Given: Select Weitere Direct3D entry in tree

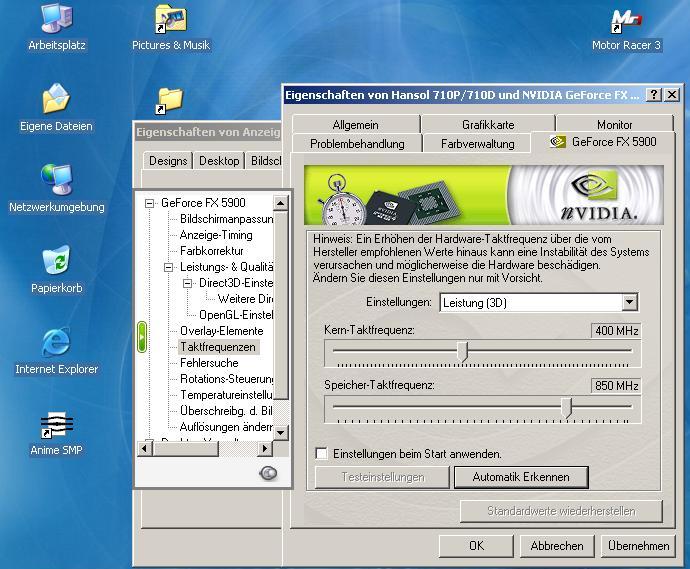Looking at the screenshot, I should pyautogui.click(x=245, y=299).
